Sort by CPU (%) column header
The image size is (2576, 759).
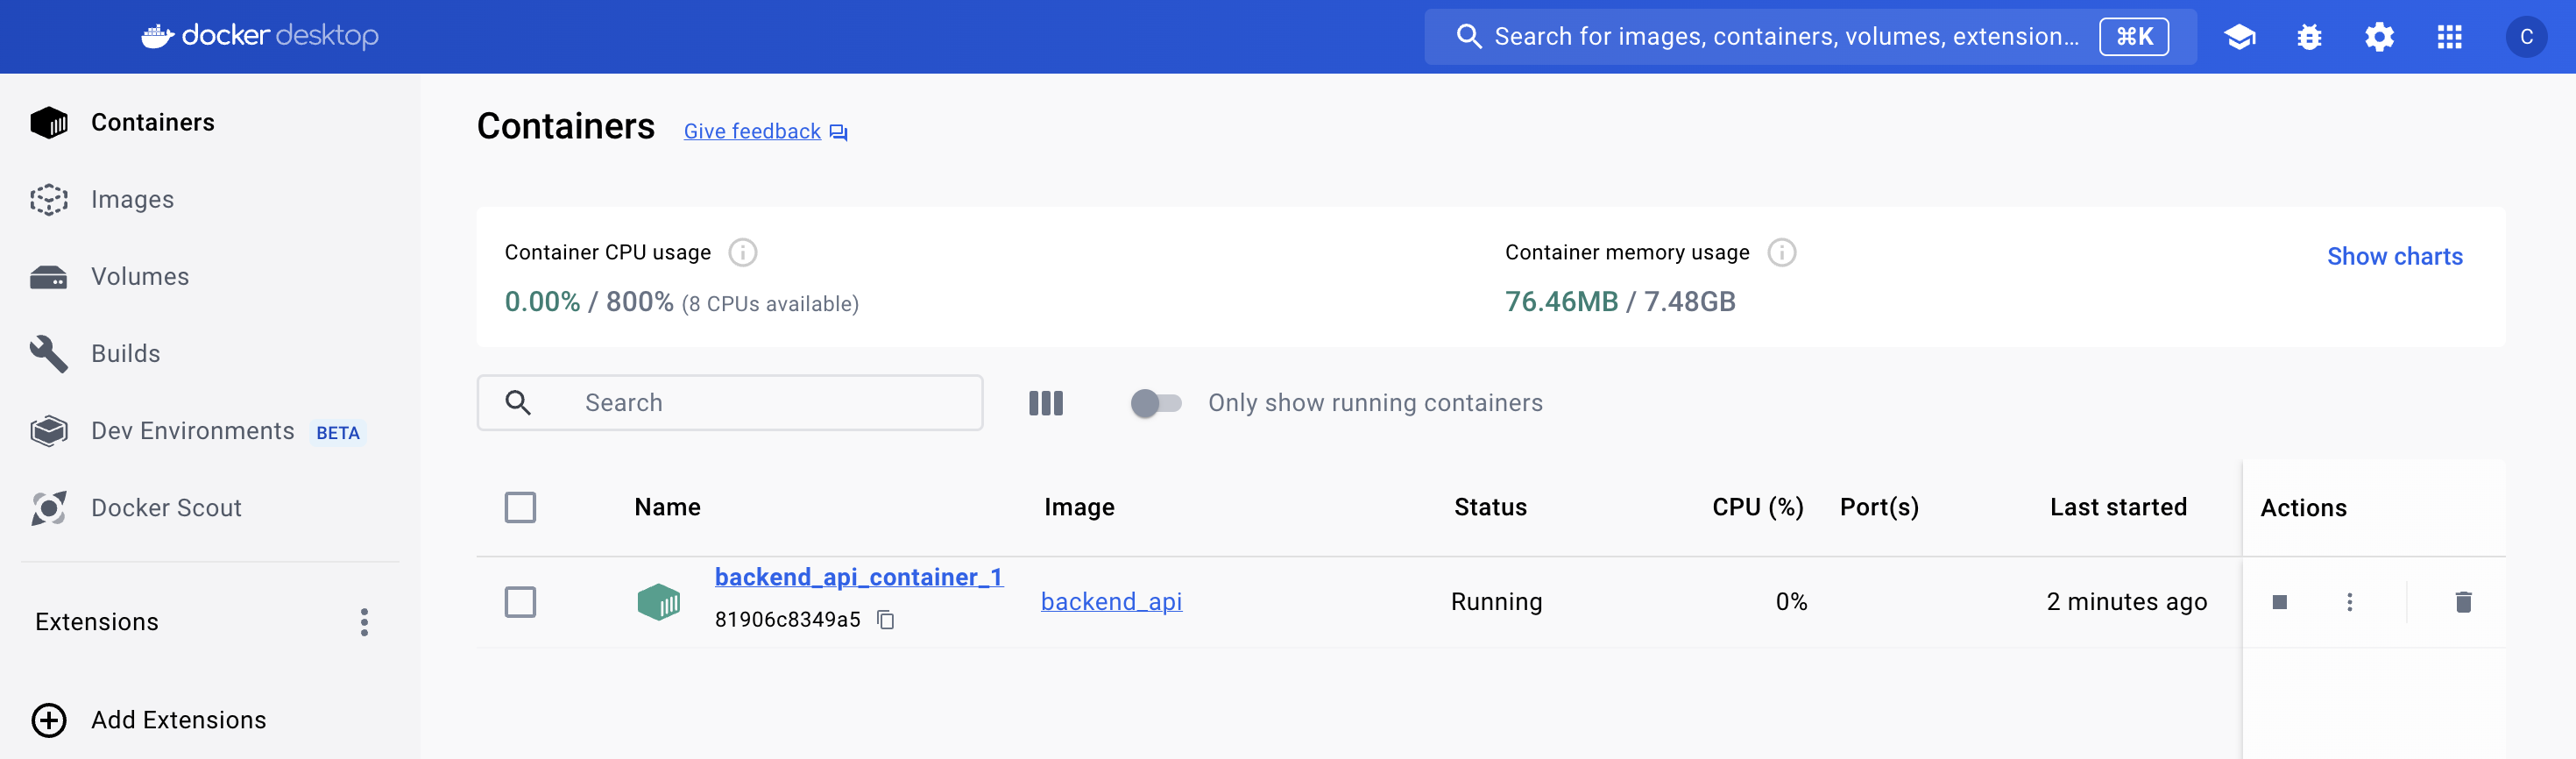coord(1757,508)
